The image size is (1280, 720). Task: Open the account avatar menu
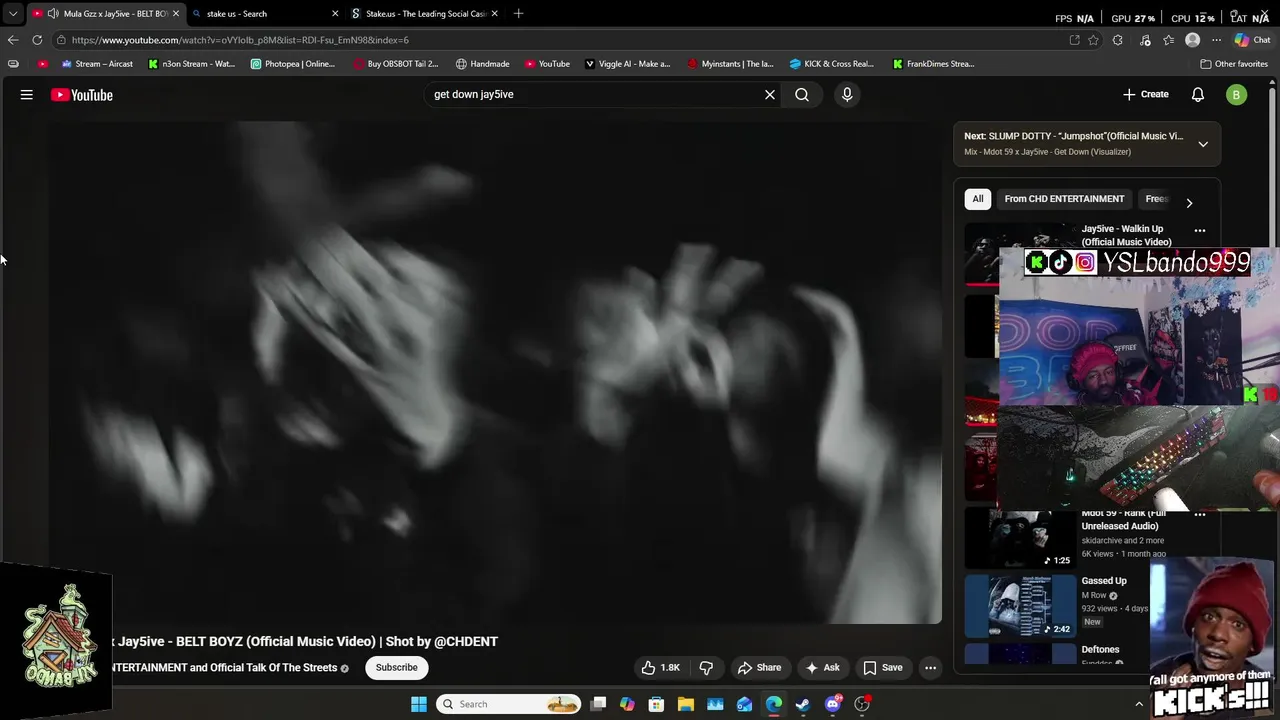tap(1237, 95)
